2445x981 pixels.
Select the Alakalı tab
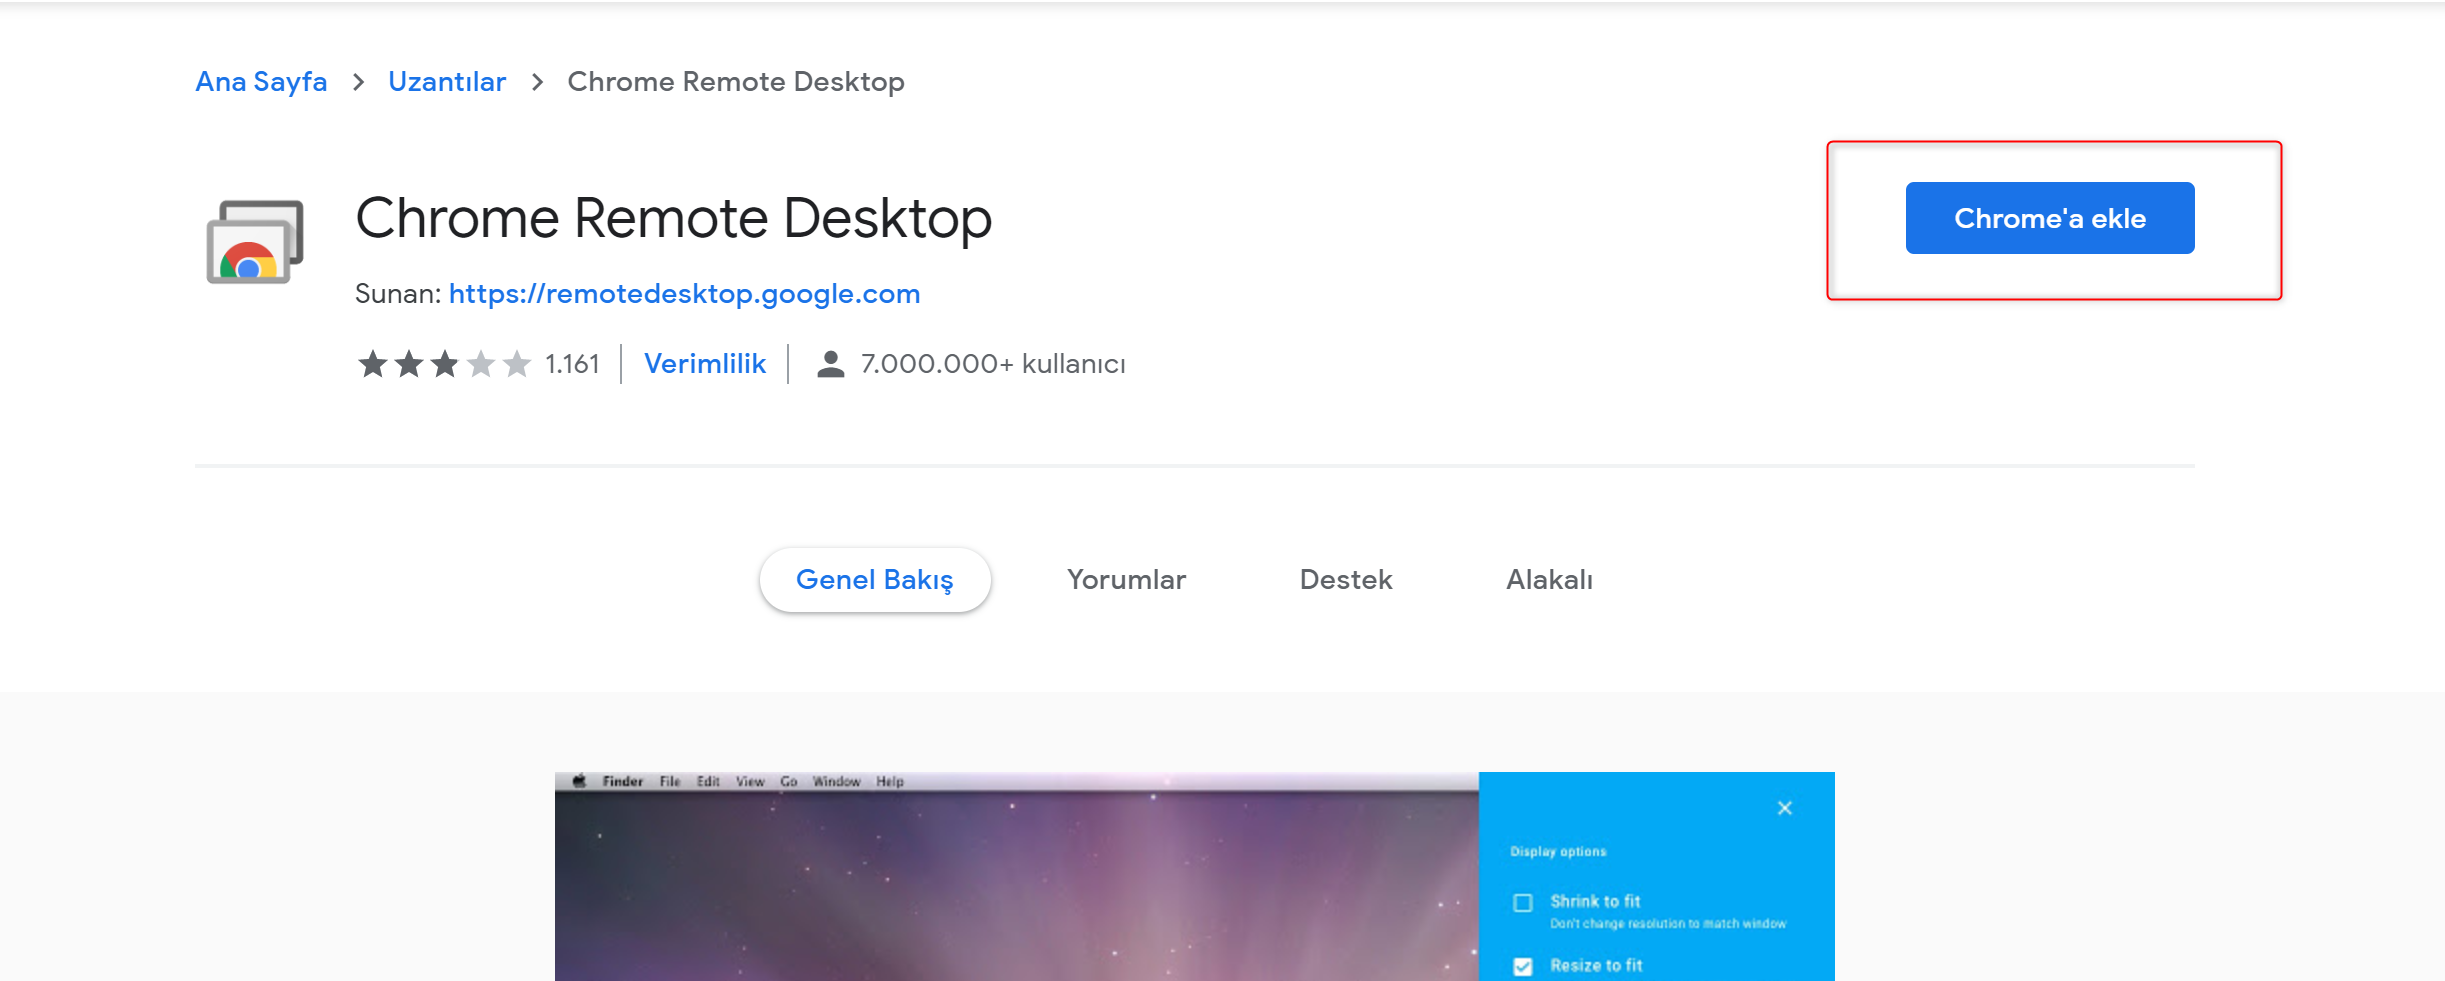point(1549,580)
